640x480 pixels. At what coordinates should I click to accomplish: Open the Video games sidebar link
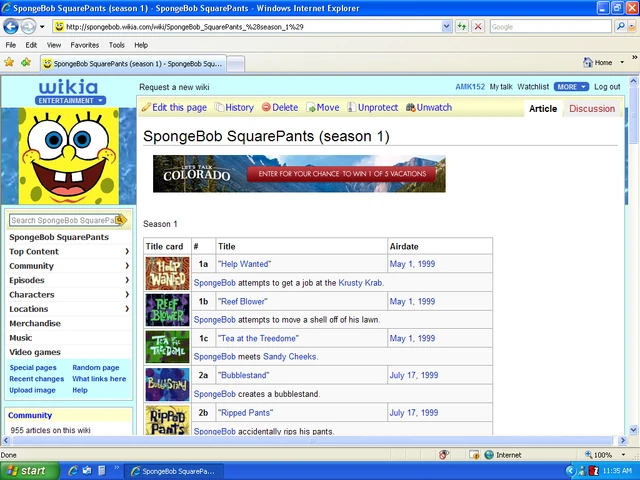pos(35,352)
